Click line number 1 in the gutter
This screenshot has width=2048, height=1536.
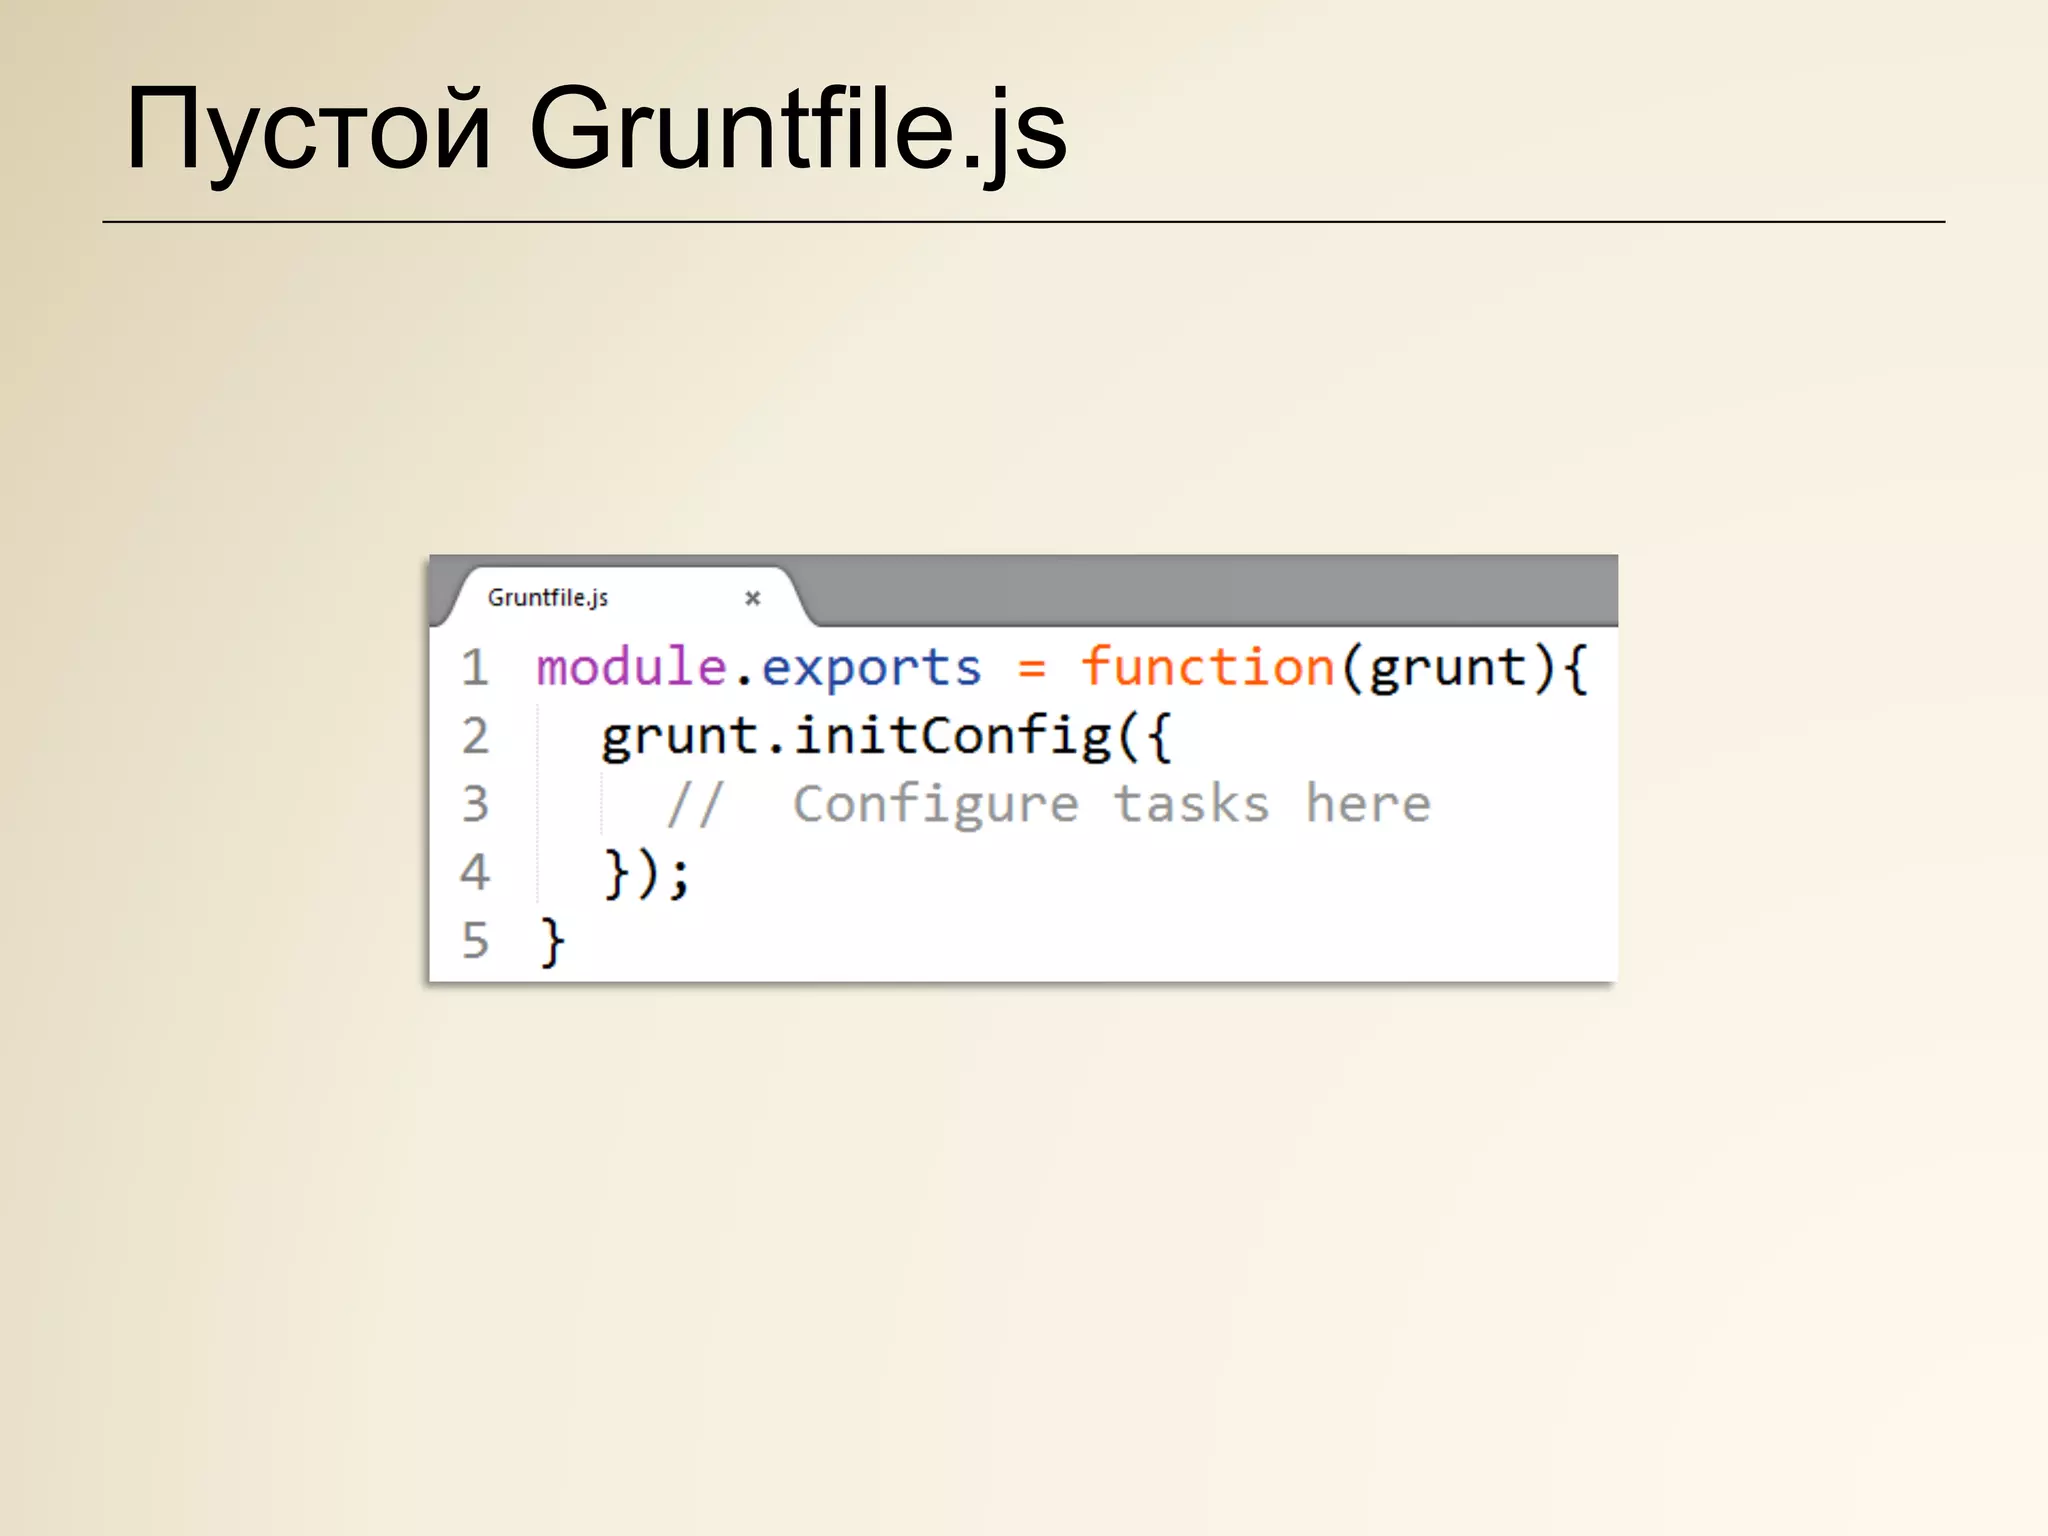tap(475, 667)
